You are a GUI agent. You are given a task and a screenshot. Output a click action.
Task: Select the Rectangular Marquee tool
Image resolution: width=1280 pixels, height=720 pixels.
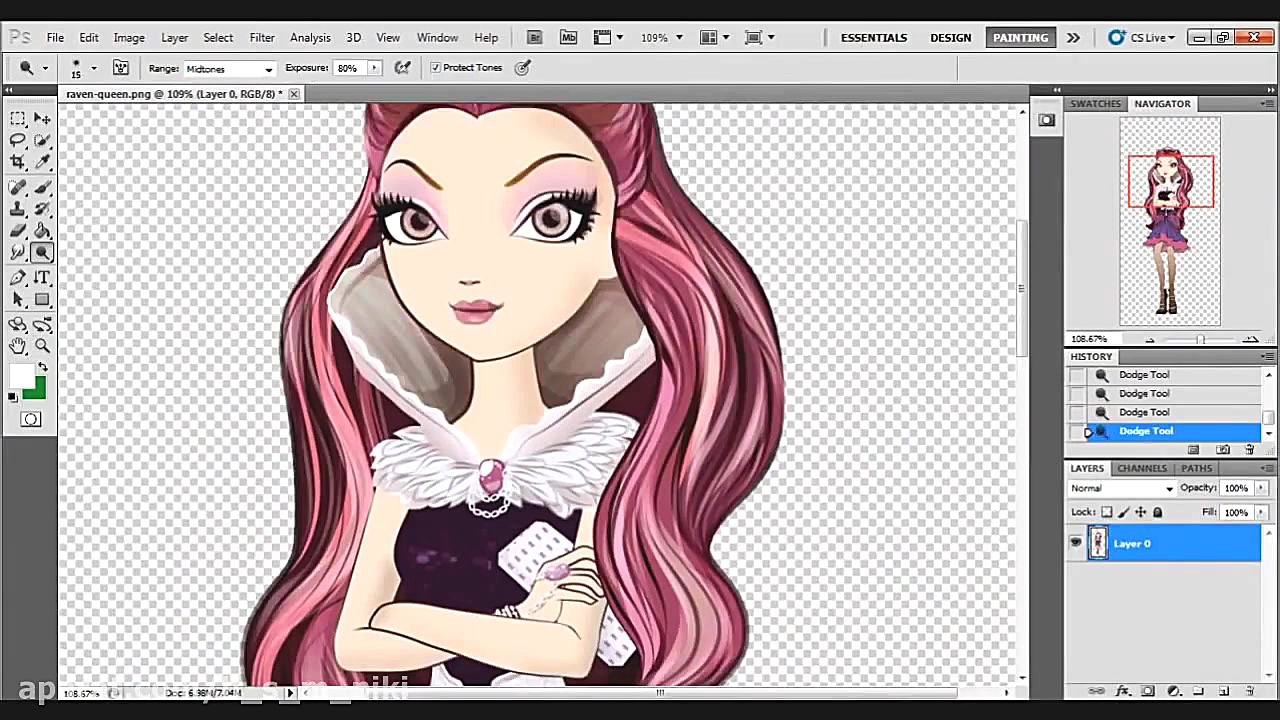click(18, 118)
